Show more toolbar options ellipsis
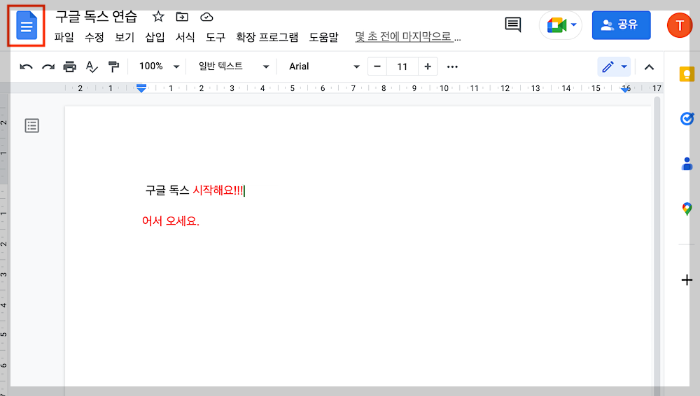Viewport: 700px width, 396px height. click(452, 67)
